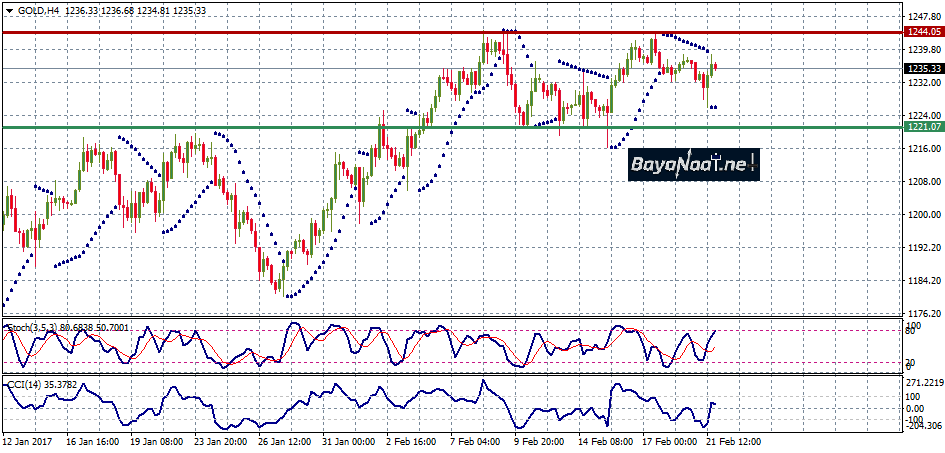Select the green support line price tag 1221.07
This screenshot has height=453, width=945.
(924, 127)
